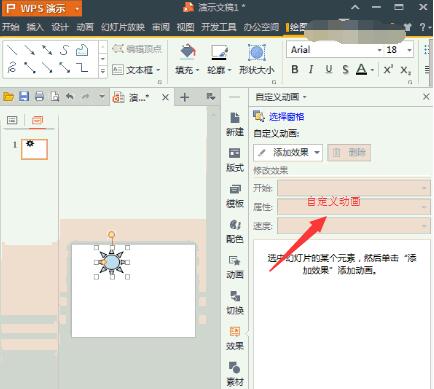Viewport: 434px width, 389px height.
Task: Open the tab list dropdown icon
Action: click(x=211, y=97)
